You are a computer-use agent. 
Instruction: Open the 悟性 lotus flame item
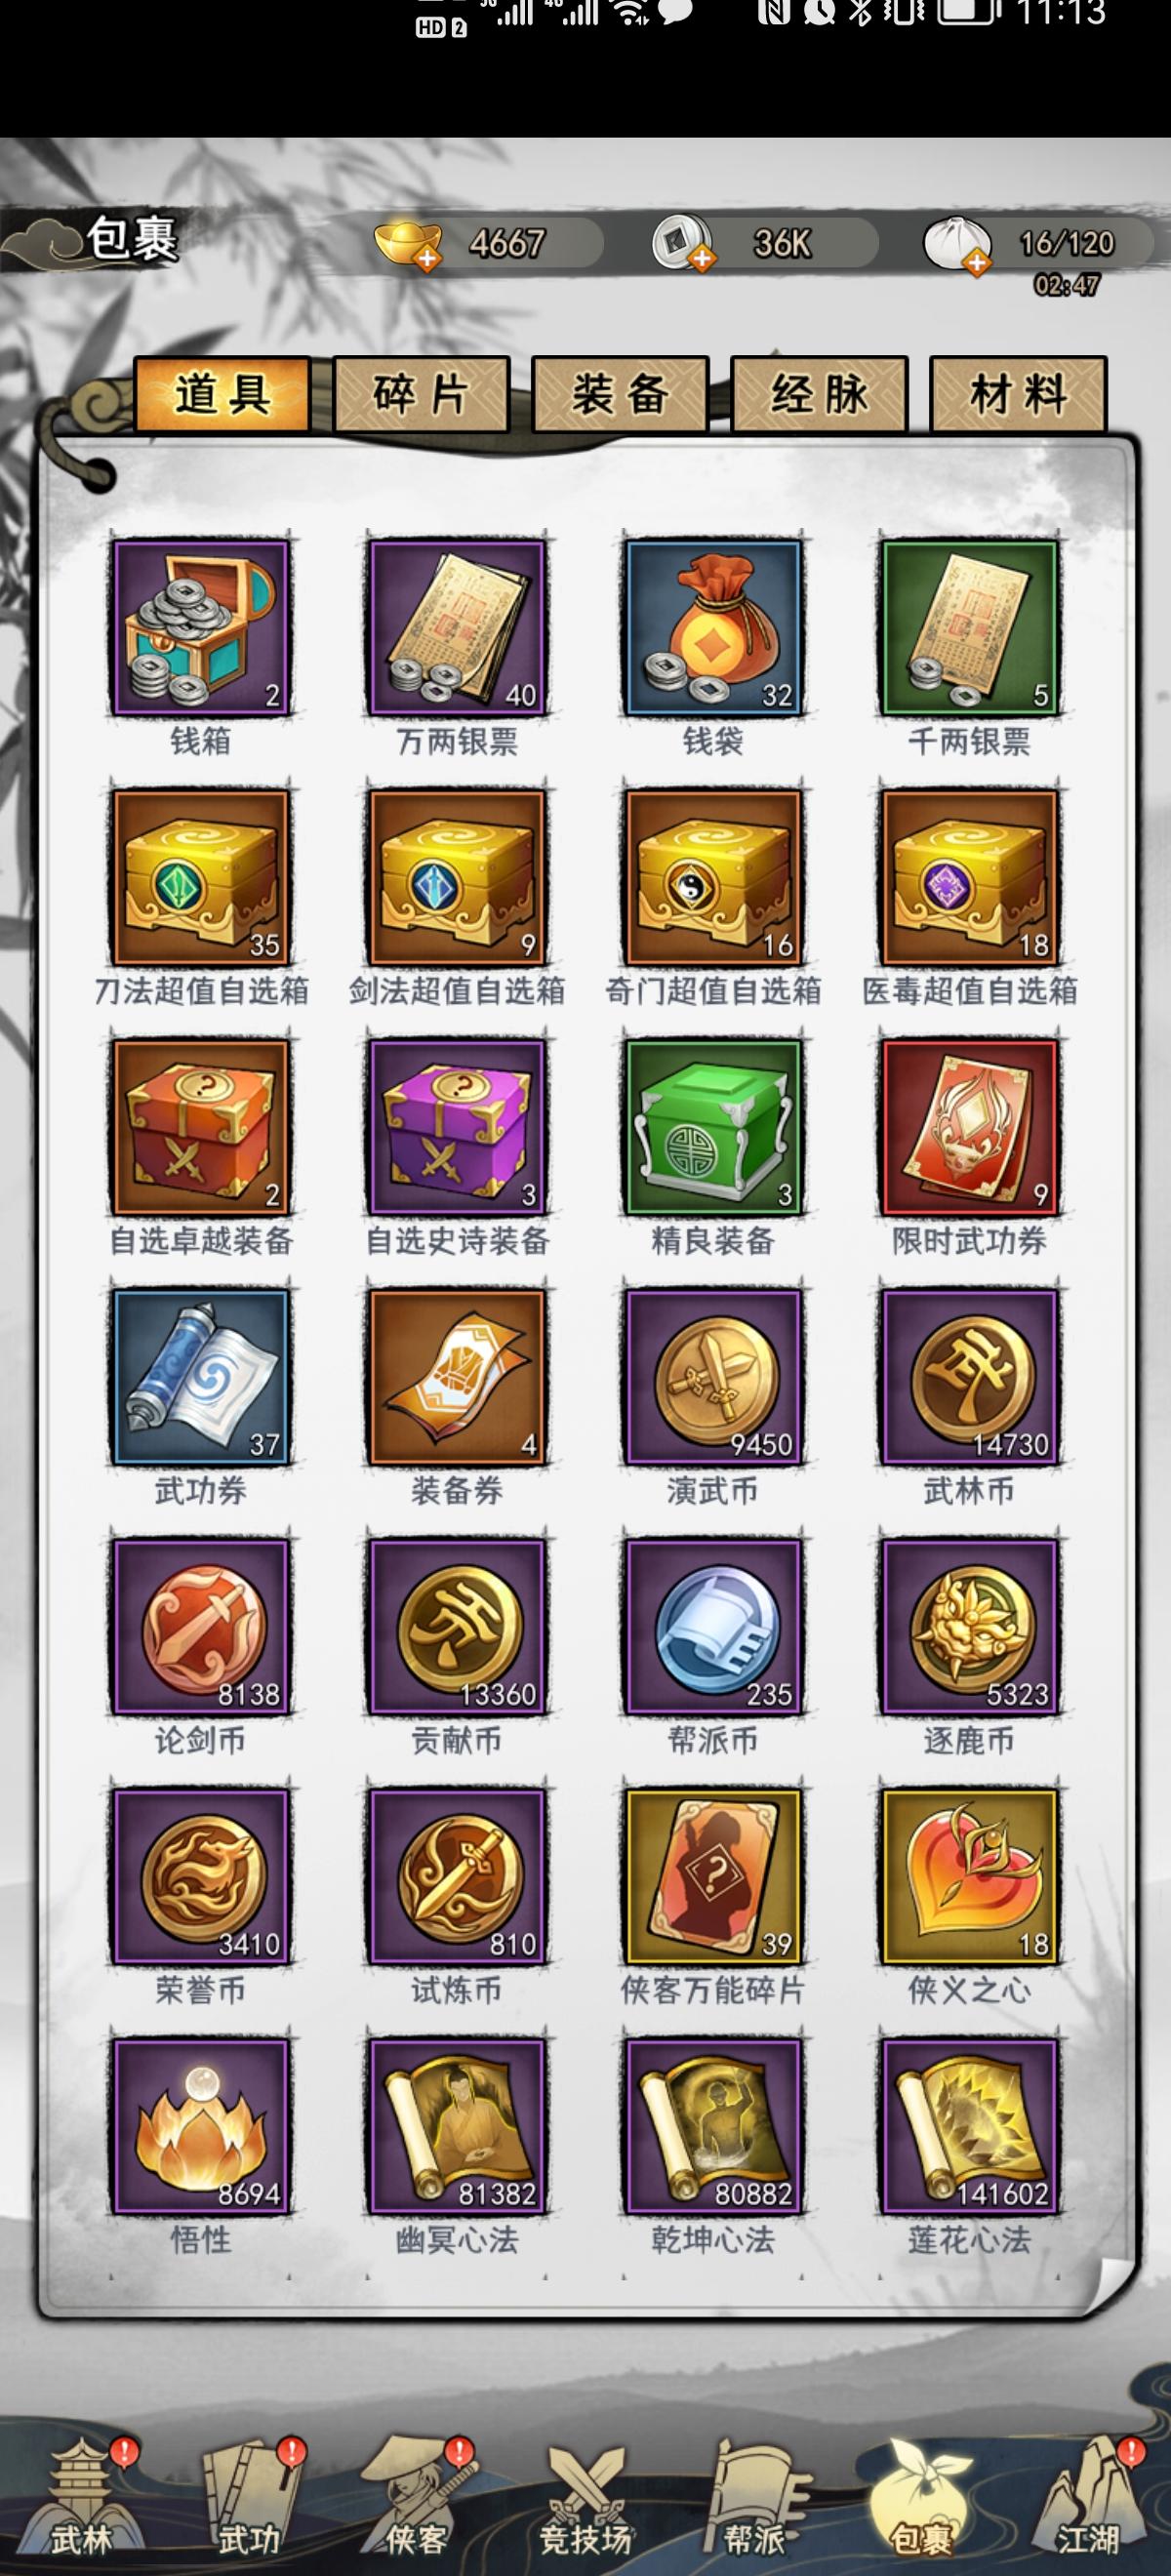[201, 2127]
